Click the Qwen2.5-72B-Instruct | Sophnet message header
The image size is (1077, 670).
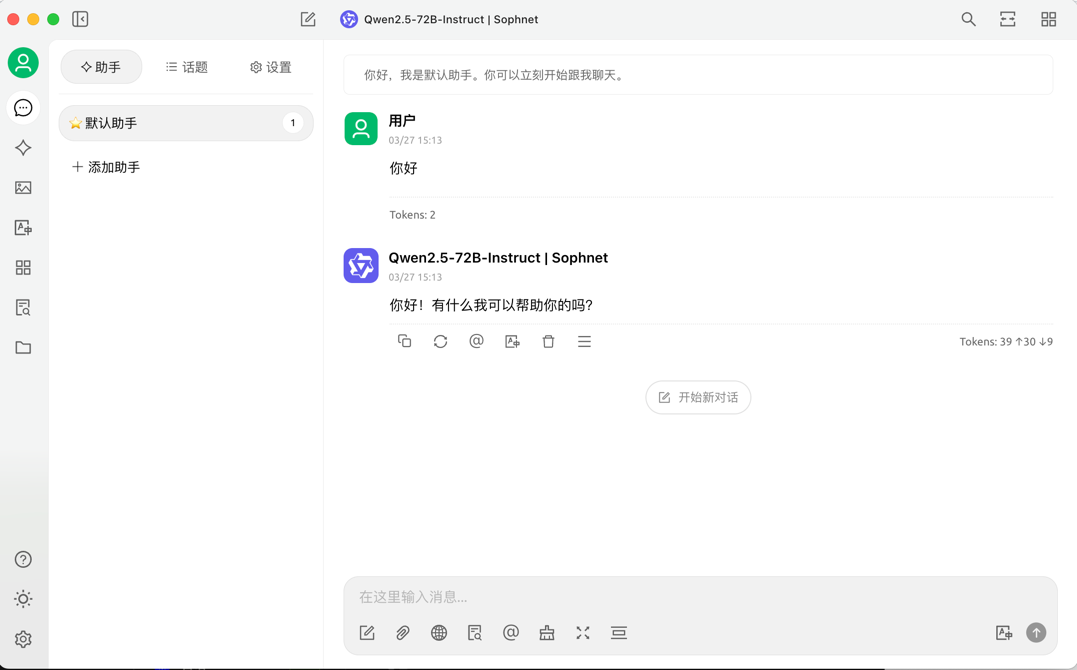[x=498, y=258]
